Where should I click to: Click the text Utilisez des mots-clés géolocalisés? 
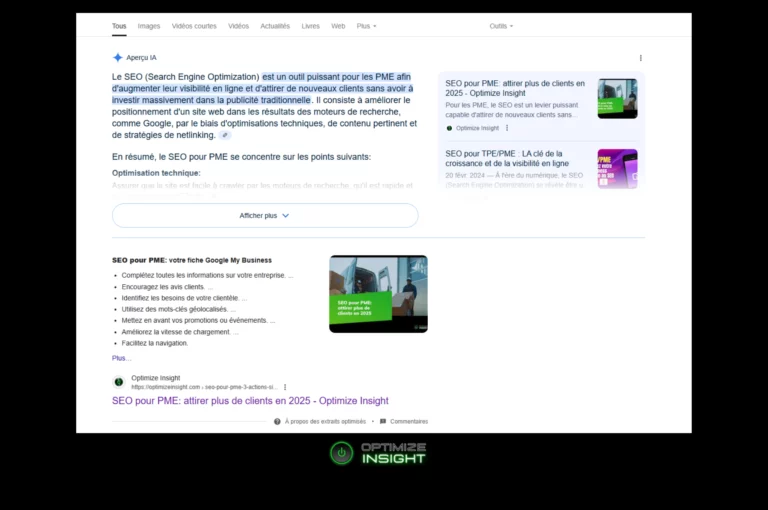pyautogui.click(x=175, y=309)
